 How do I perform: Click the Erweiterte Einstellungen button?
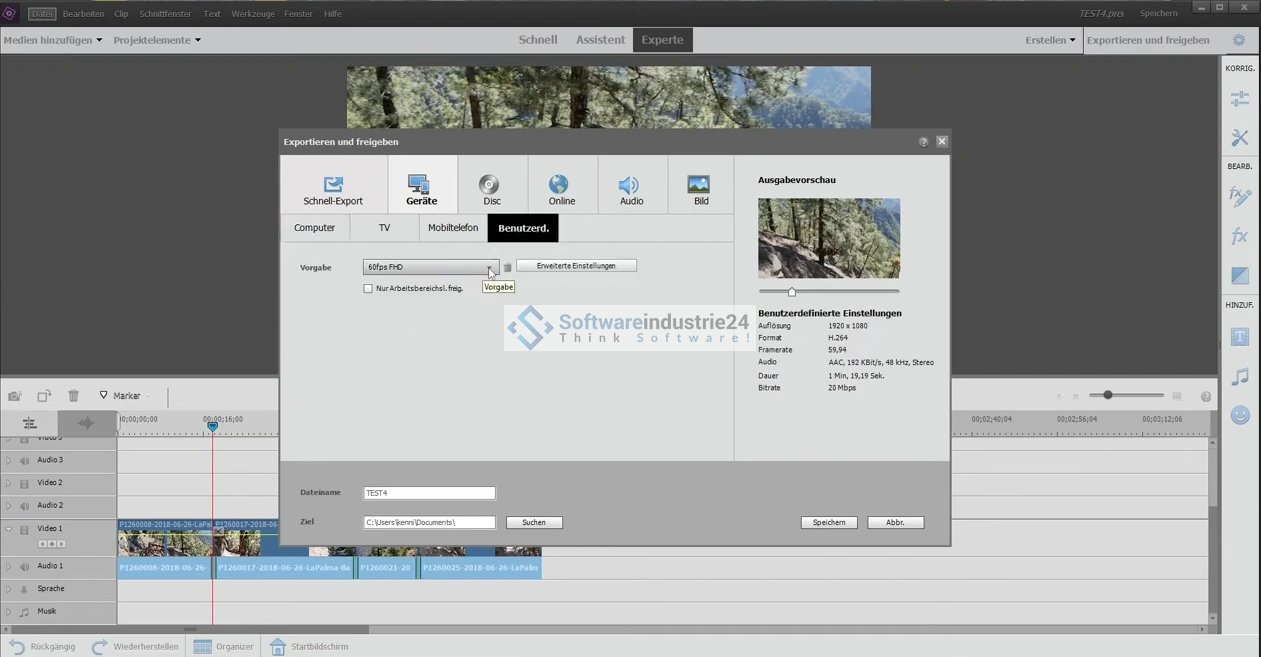click(576, 266)
